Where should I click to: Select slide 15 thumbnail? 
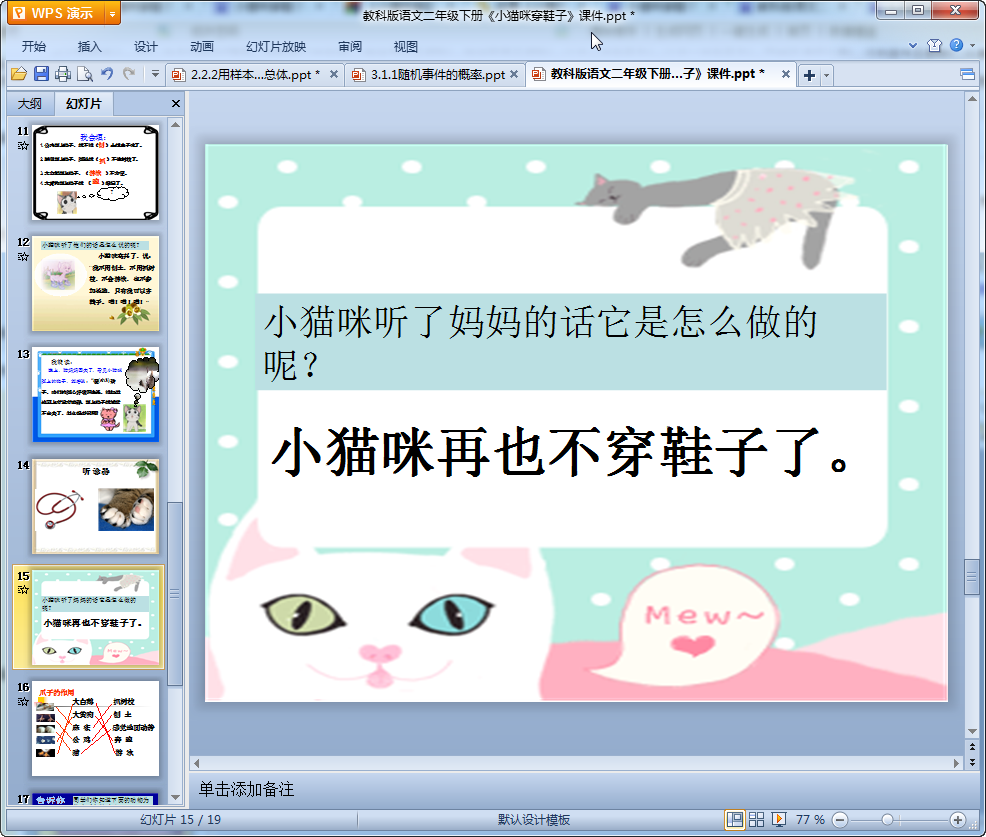point(96,617)
